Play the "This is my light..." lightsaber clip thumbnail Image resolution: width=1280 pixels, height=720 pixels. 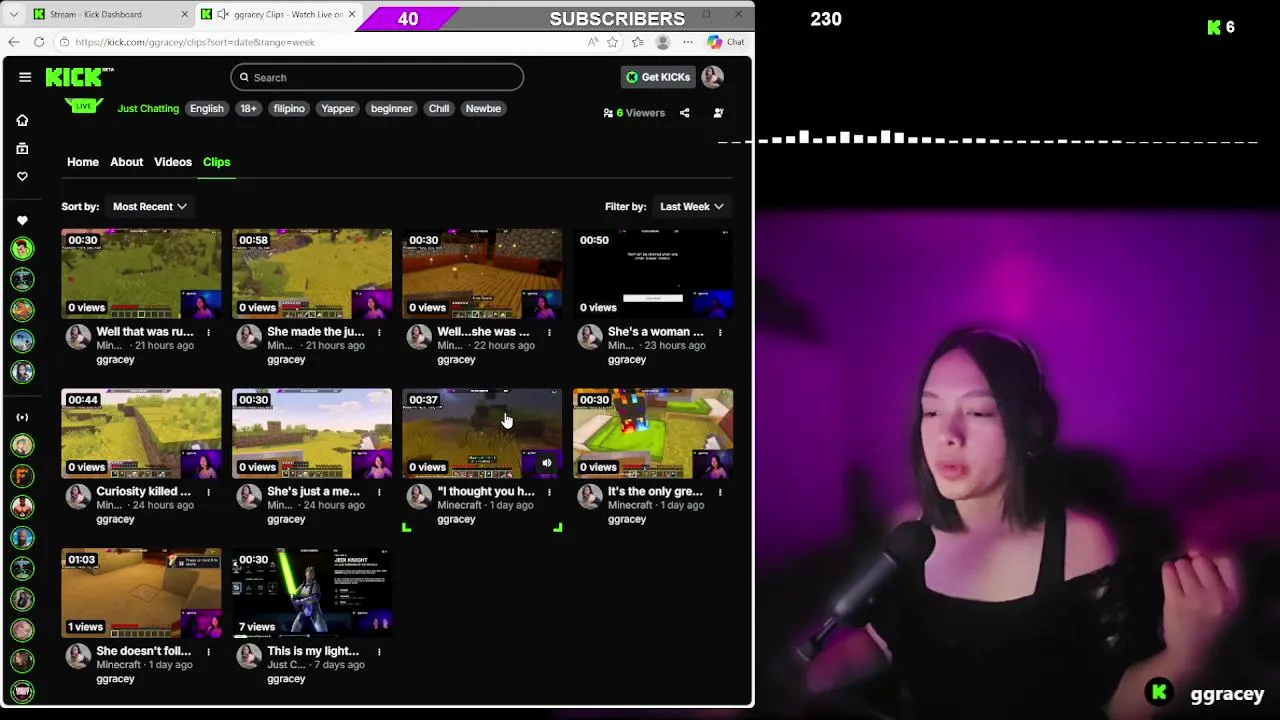click(312, 593)
